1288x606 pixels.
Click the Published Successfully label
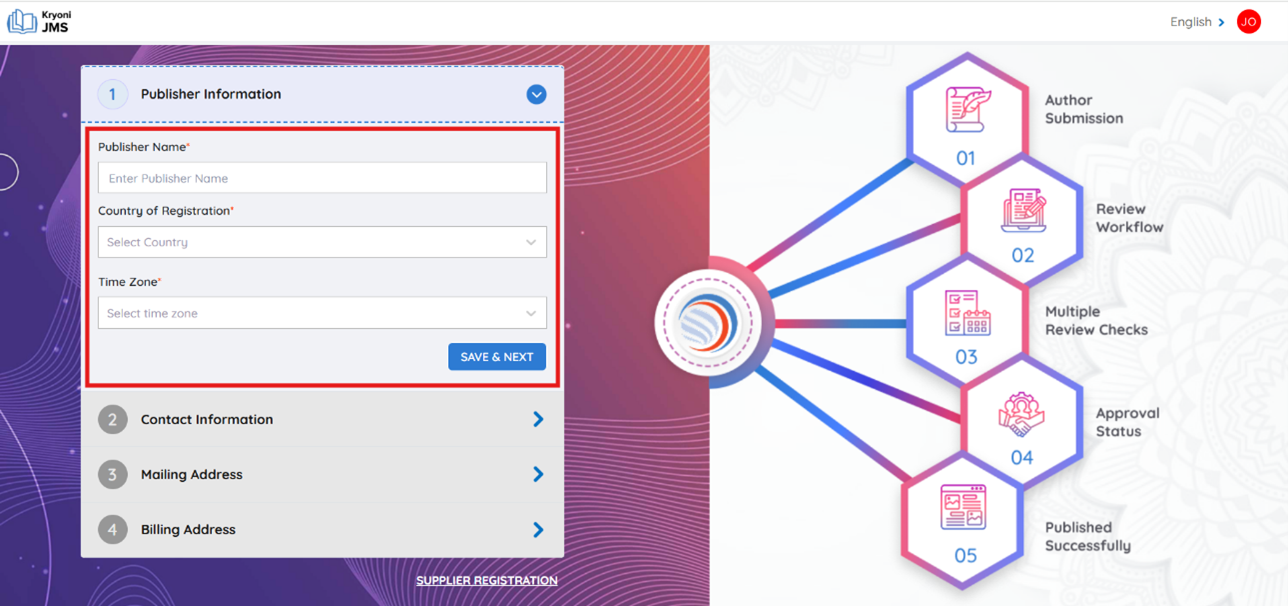(x=1088, y=537)
